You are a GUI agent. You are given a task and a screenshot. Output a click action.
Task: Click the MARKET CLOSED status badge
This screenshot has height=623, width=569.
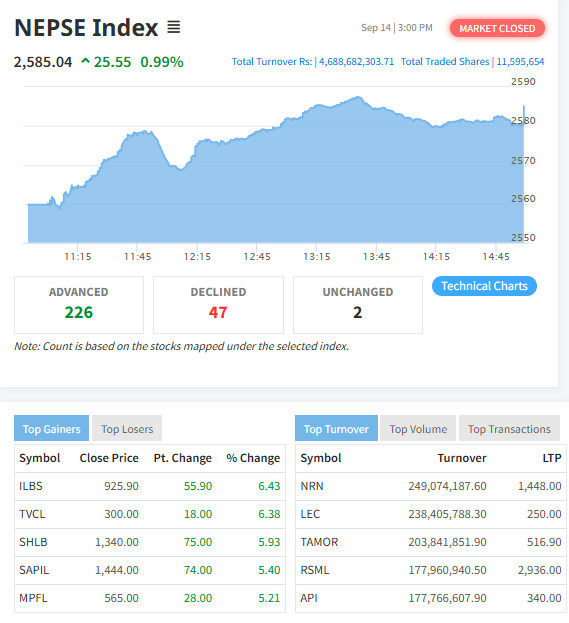point(497,29)
